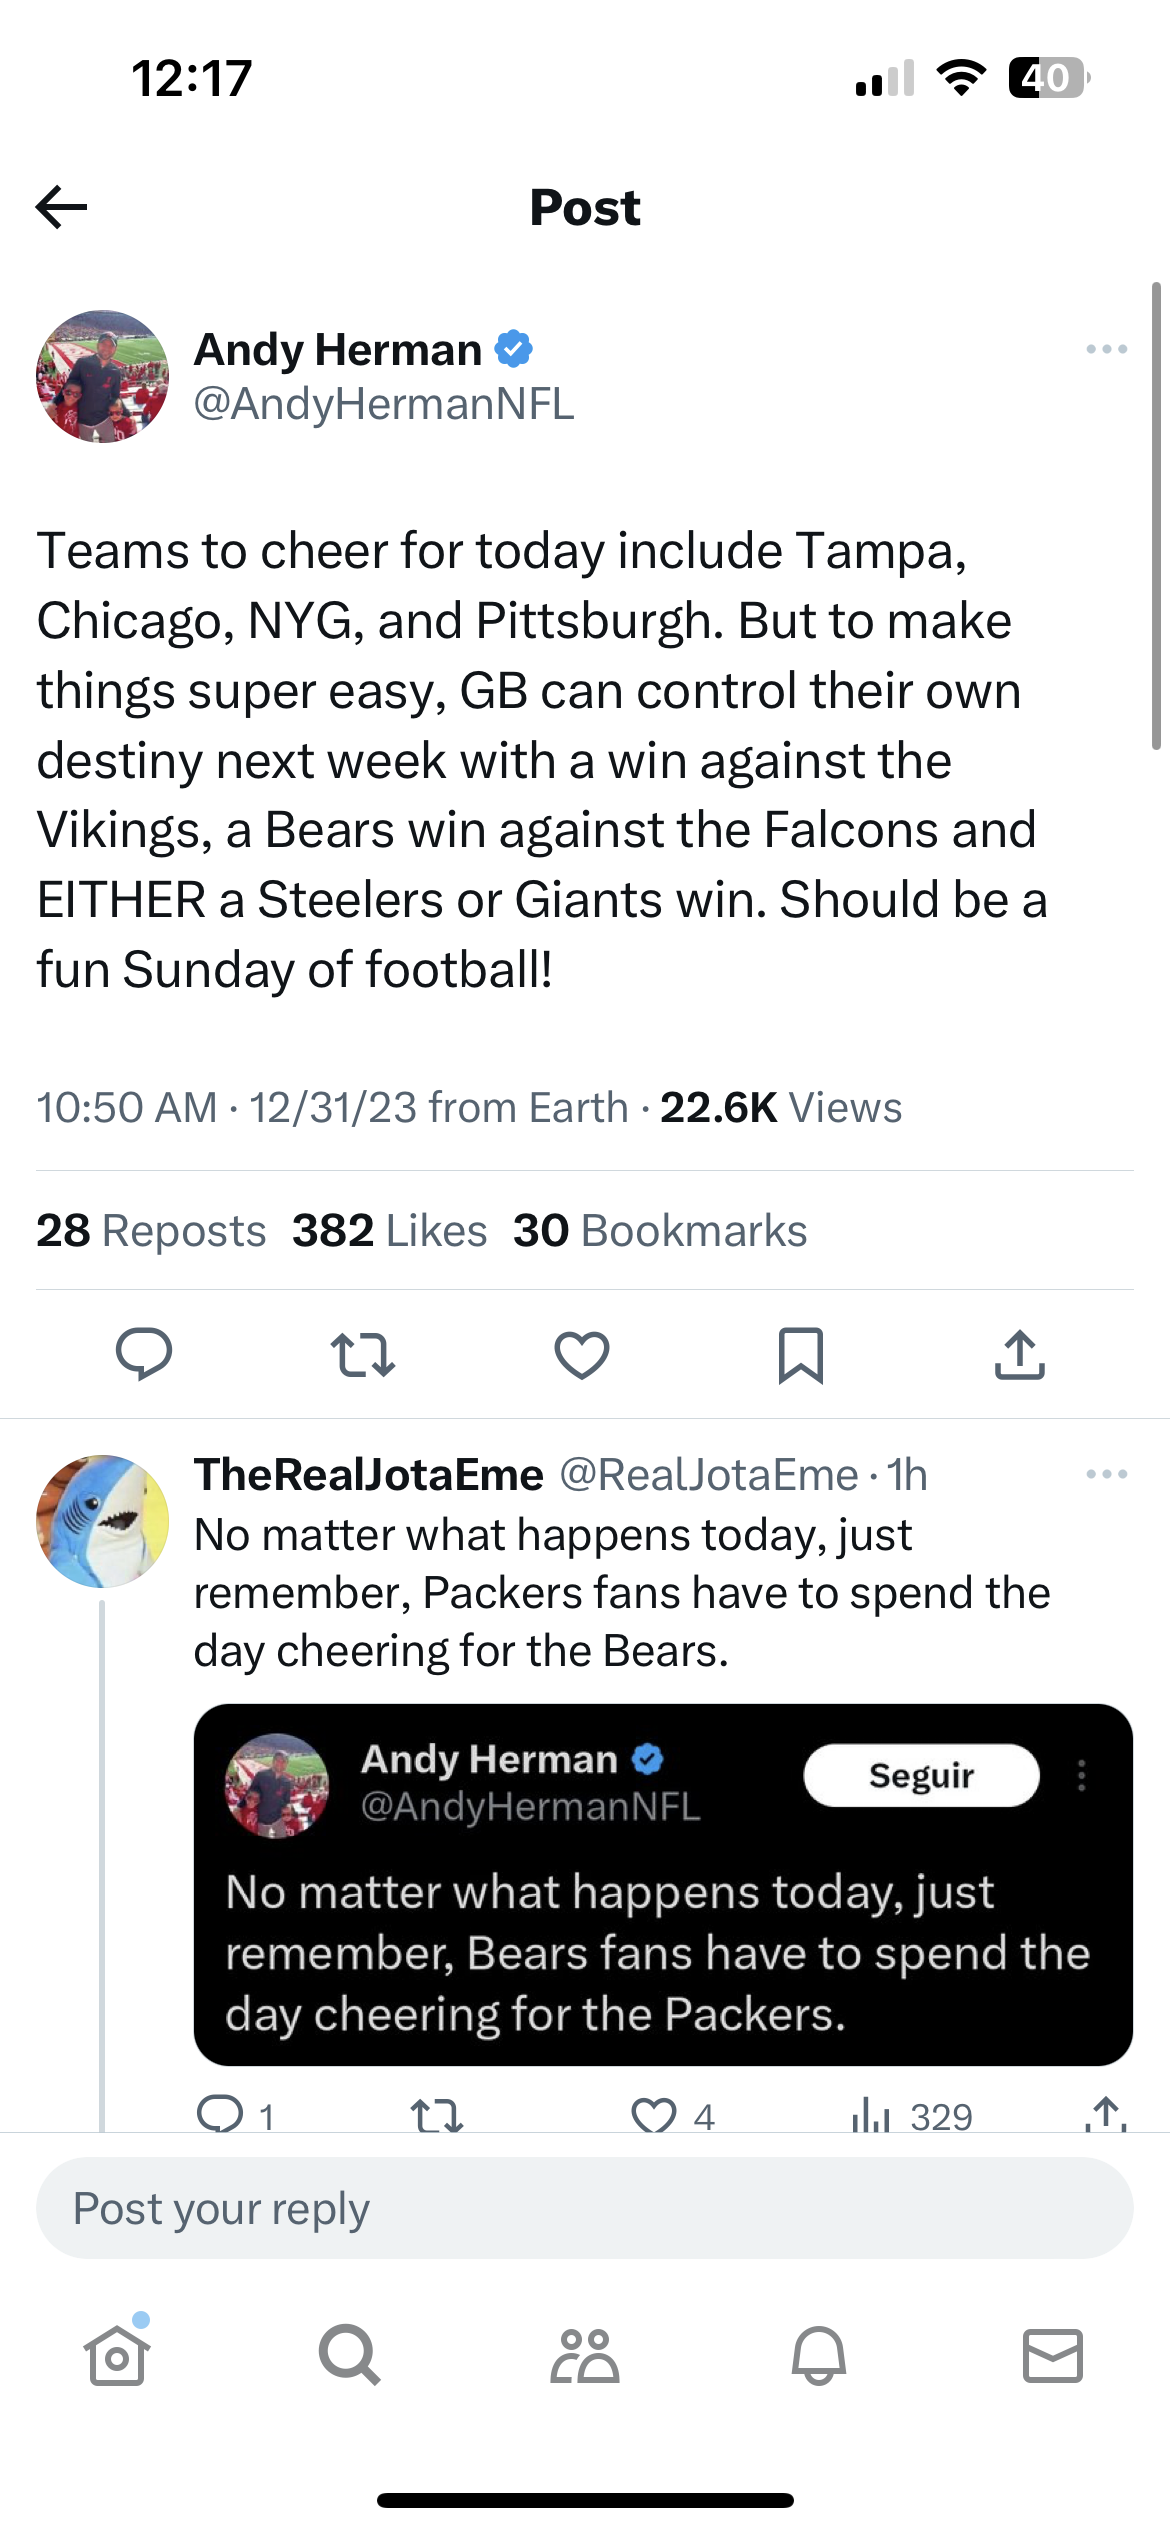The height and width of the screenshot is (2532, 1170).
Task: Open Direct Messages via the envelope icon
Action: pos(1053,2355)
